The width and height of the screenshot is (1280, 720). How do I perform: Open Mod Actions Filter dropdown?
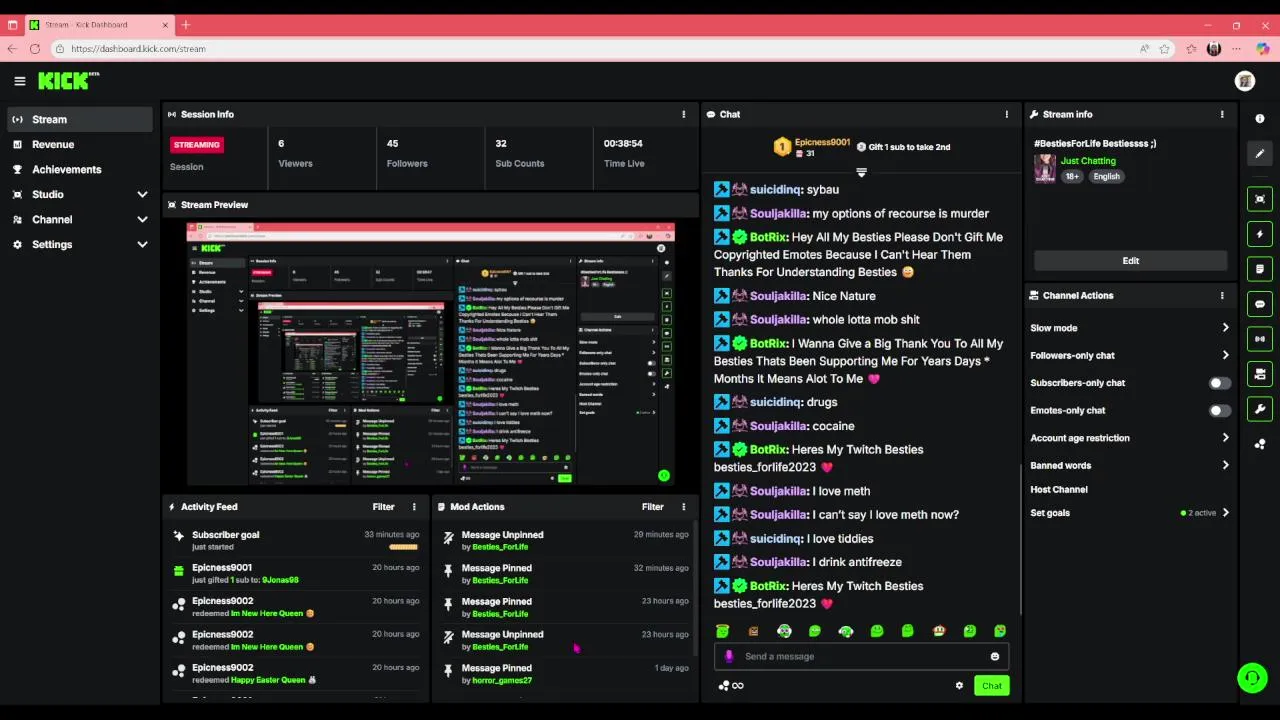(653, 507)
